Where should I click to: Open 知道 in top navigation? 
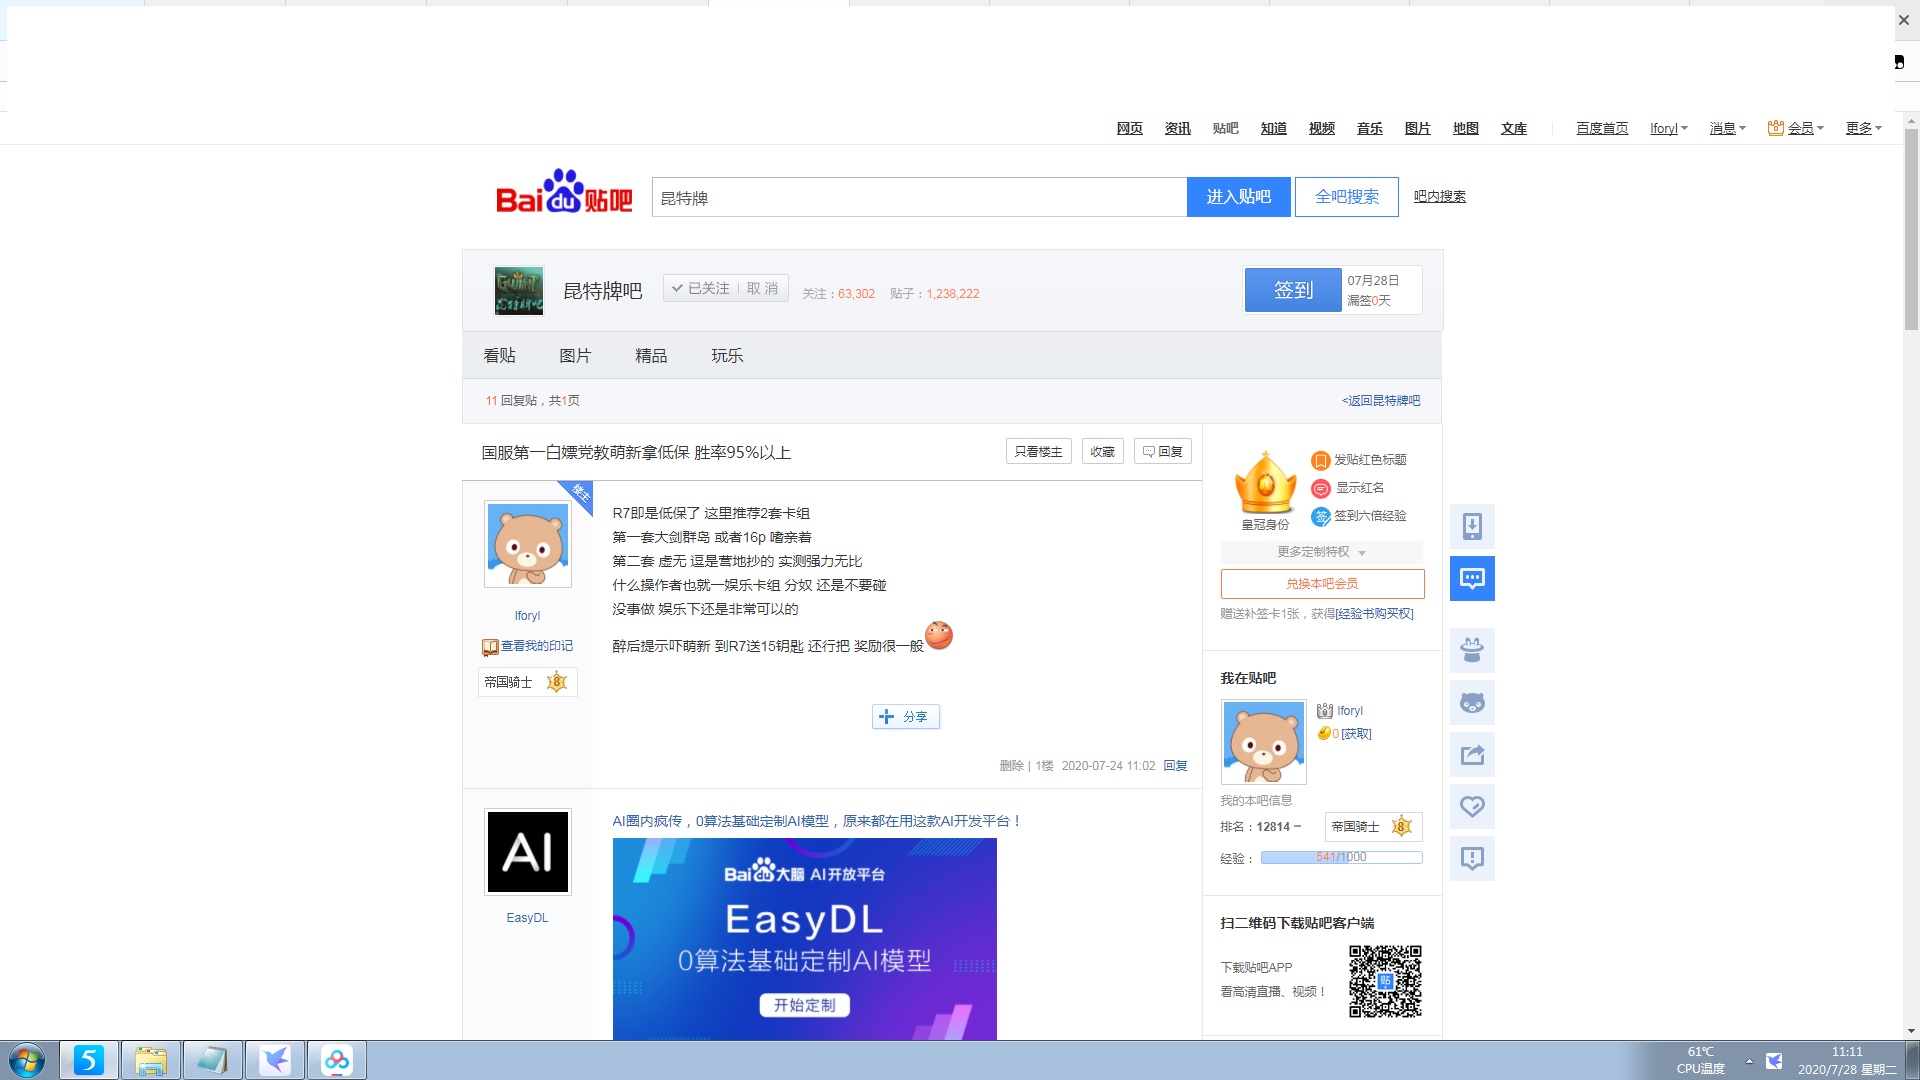point(1273,128)
